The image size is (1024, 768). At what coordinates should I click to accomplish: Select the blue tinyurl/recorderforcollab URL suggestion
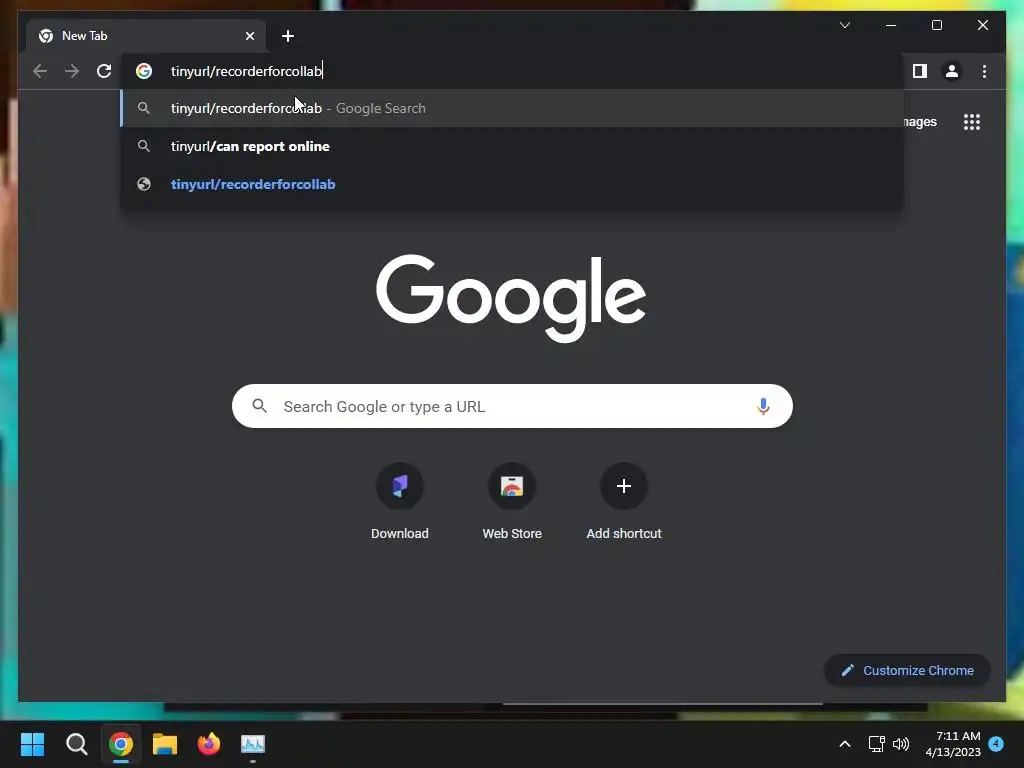click(512, 184)
